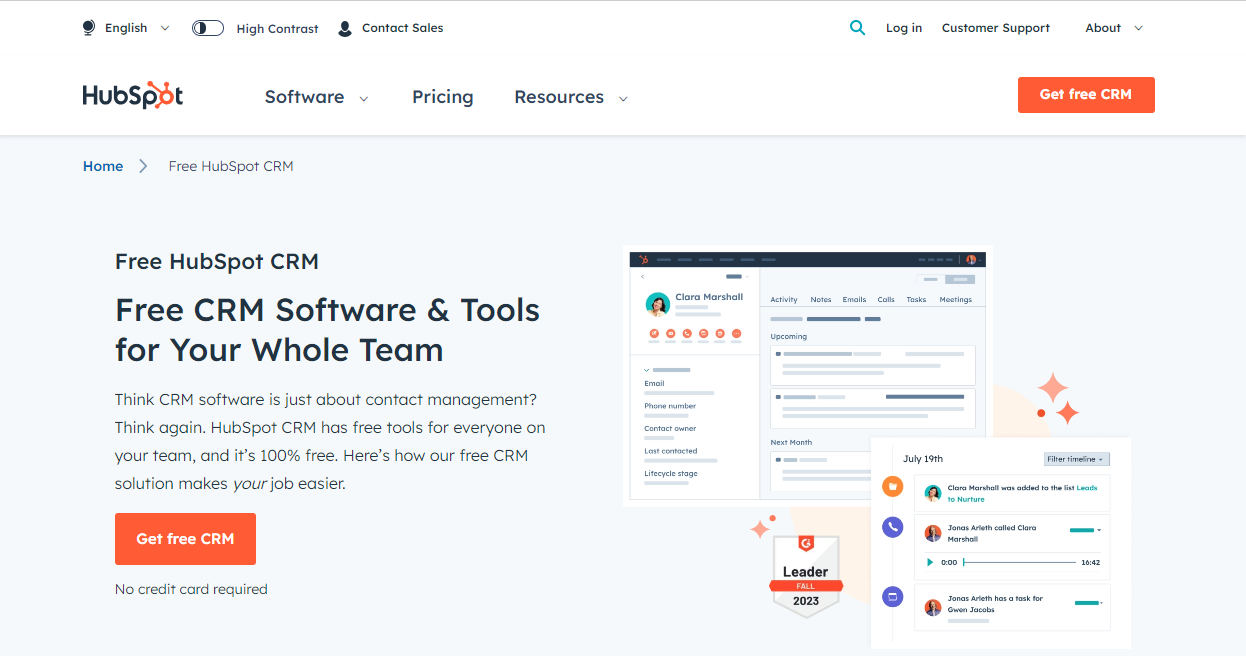Click the orange search magnifier icon

858,27
